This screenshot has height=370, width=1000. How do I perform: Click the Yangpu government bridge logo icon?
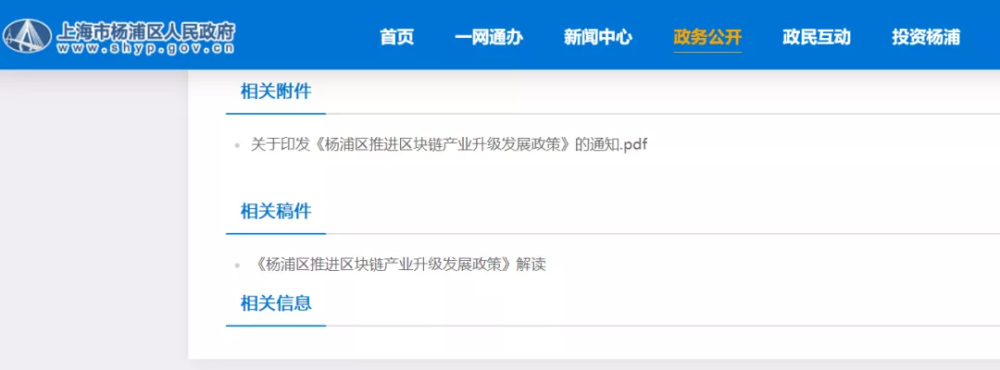pos(27,36)
